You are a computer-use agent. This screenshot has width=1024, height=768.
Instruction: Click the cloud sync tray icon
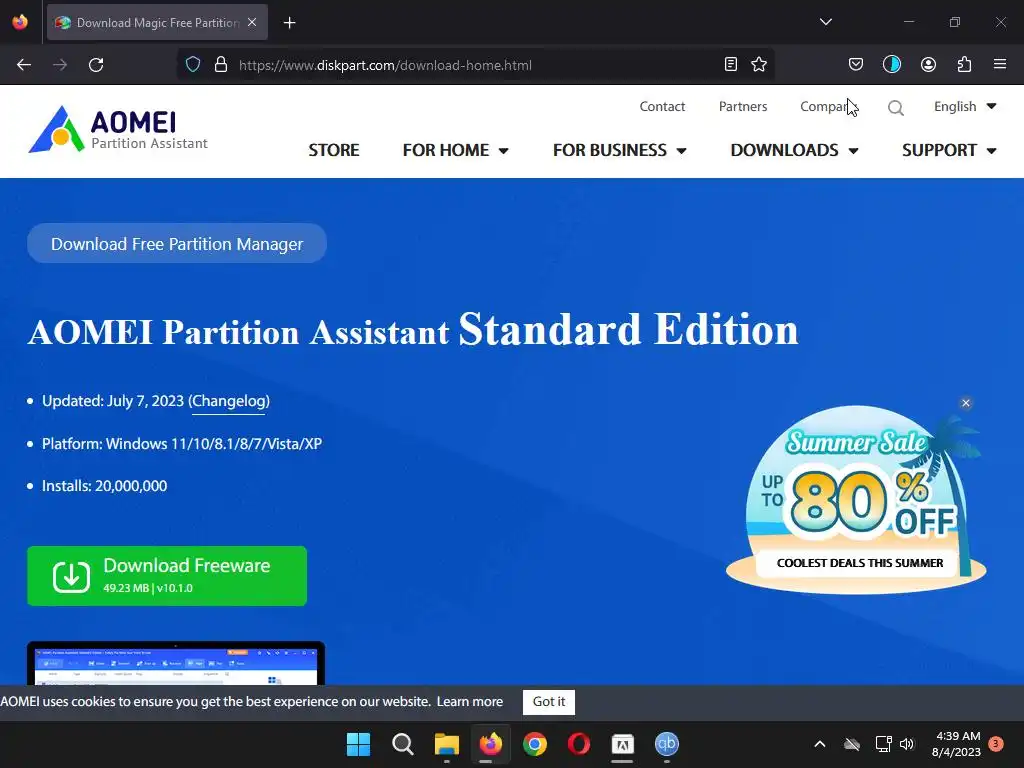pyautogui.click(x=852, y=744)
